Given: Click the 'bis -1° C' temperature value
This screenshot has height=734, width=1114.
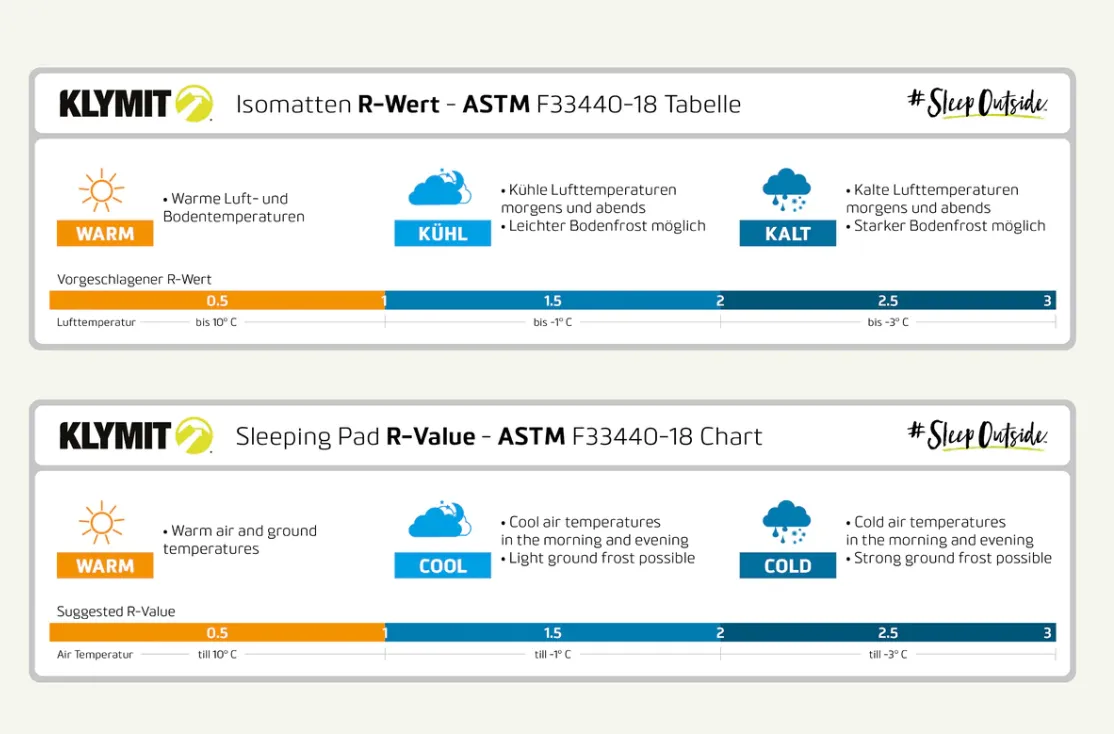Looking at the screenshot, I should click(x=553, y=322).
